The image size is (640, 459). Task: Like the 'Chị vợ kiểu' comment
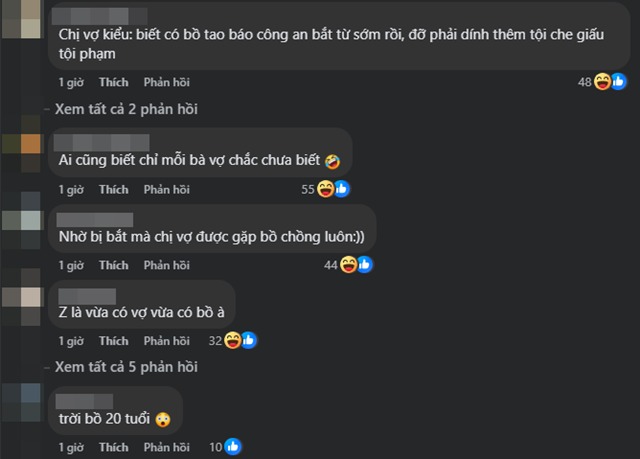tap(114, 82)
